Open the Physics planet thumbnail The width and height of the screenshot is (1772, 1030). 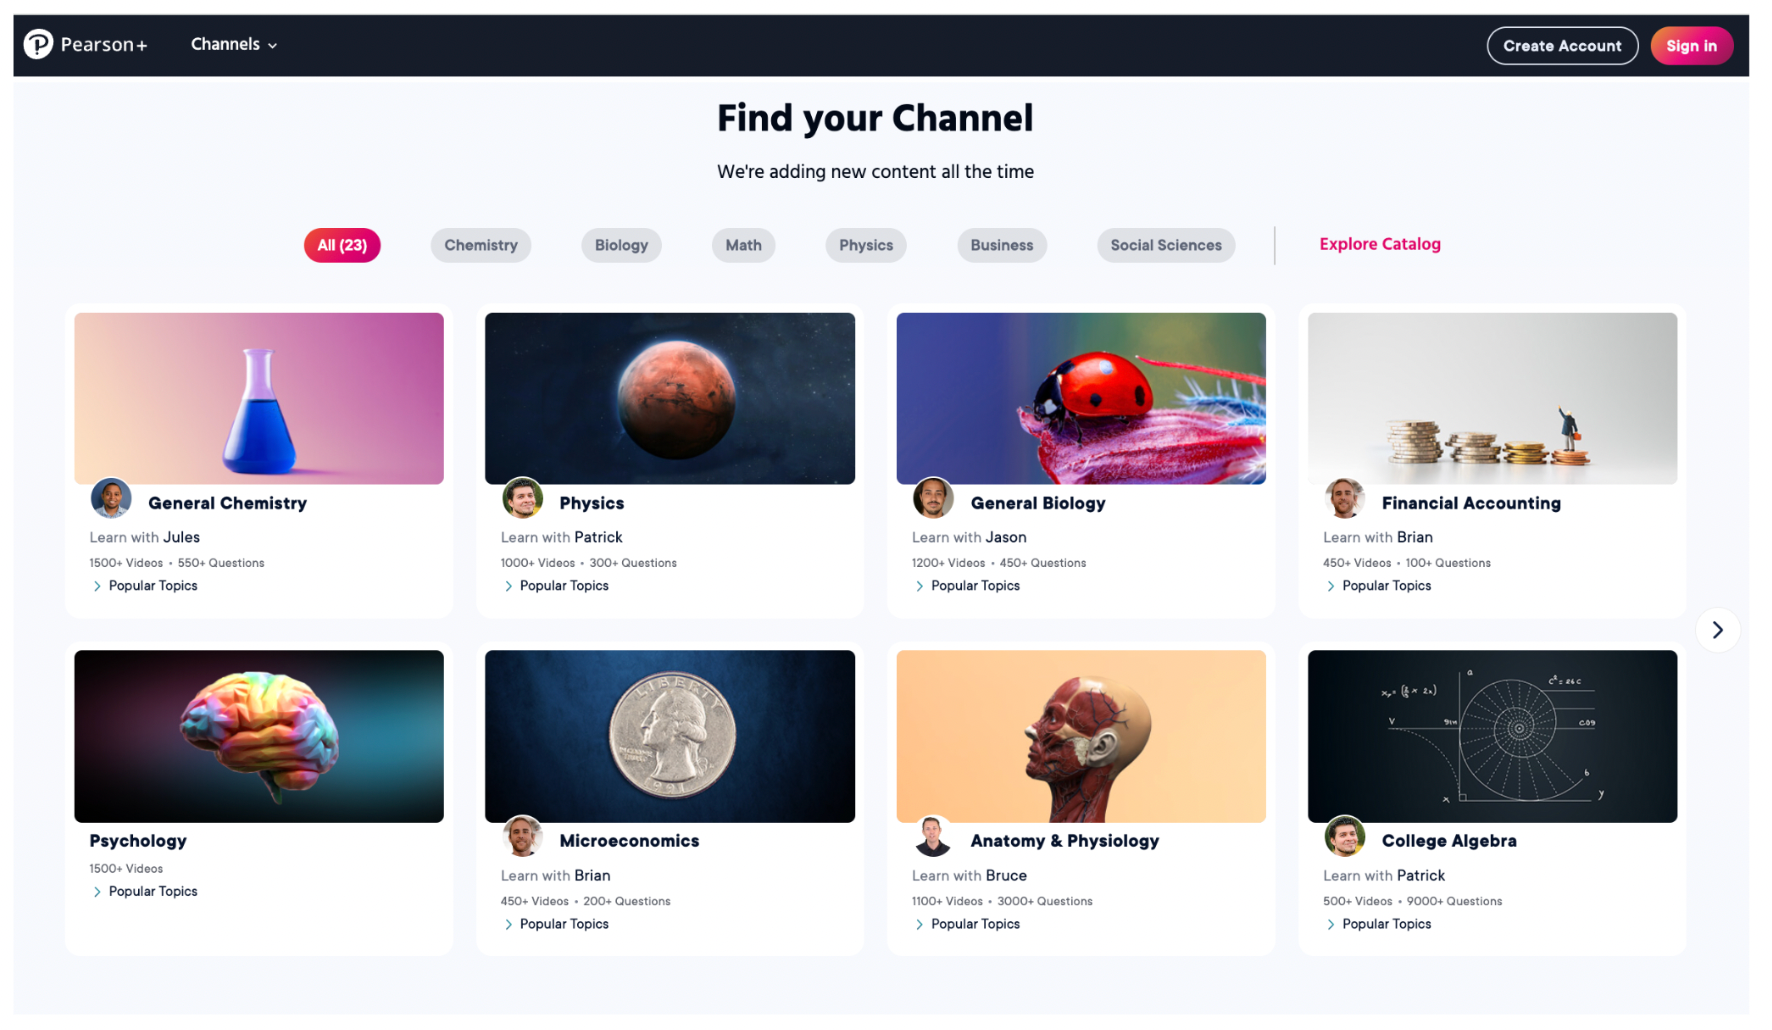(670, 399)
